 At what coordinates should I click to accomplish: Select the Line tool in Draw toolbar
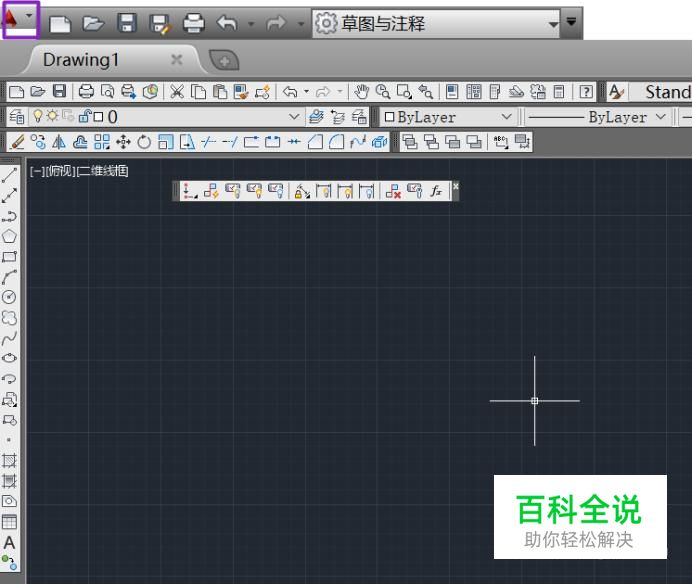click(9, 175)
